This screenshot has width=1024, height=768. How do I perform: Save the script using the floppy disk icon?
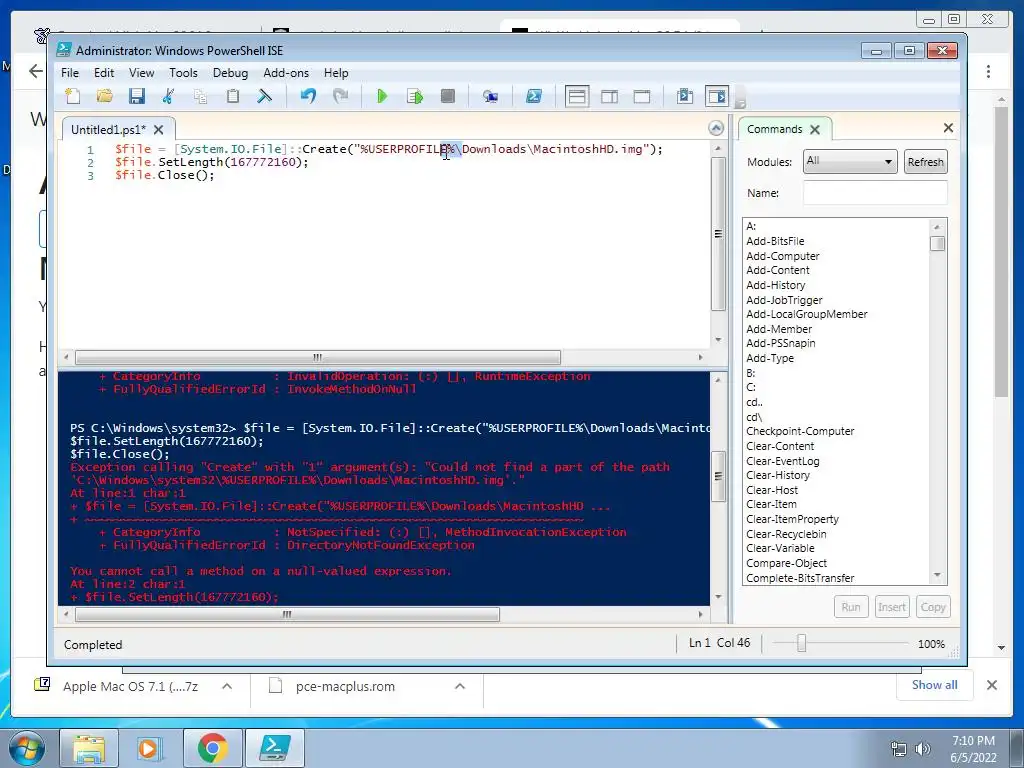136,97
